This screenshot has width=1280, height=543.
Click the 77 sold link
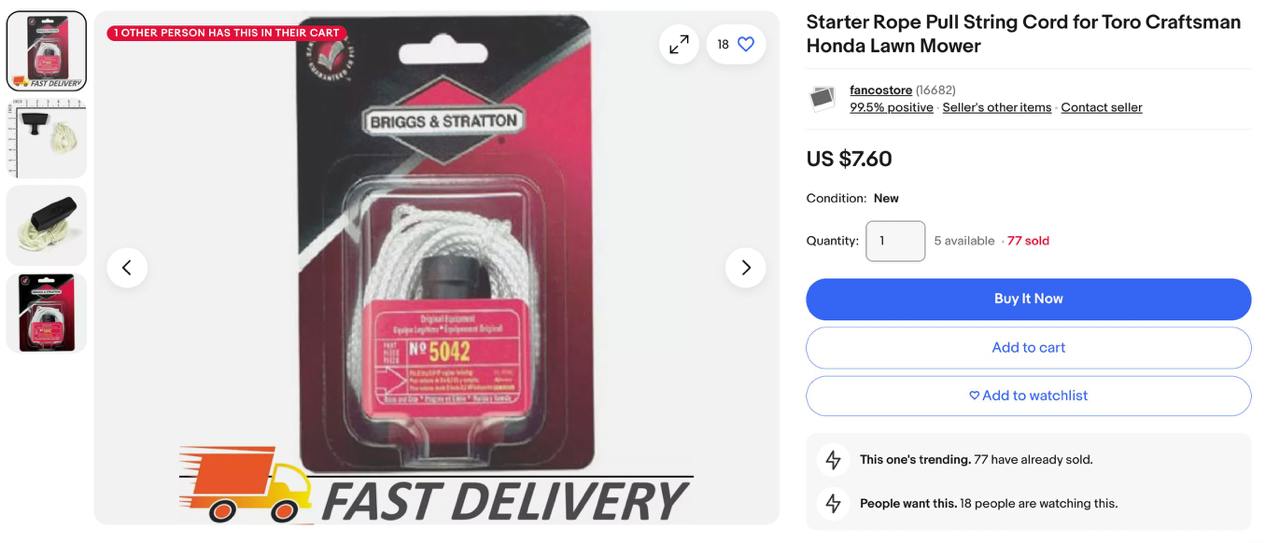(x=1029, y=241)
